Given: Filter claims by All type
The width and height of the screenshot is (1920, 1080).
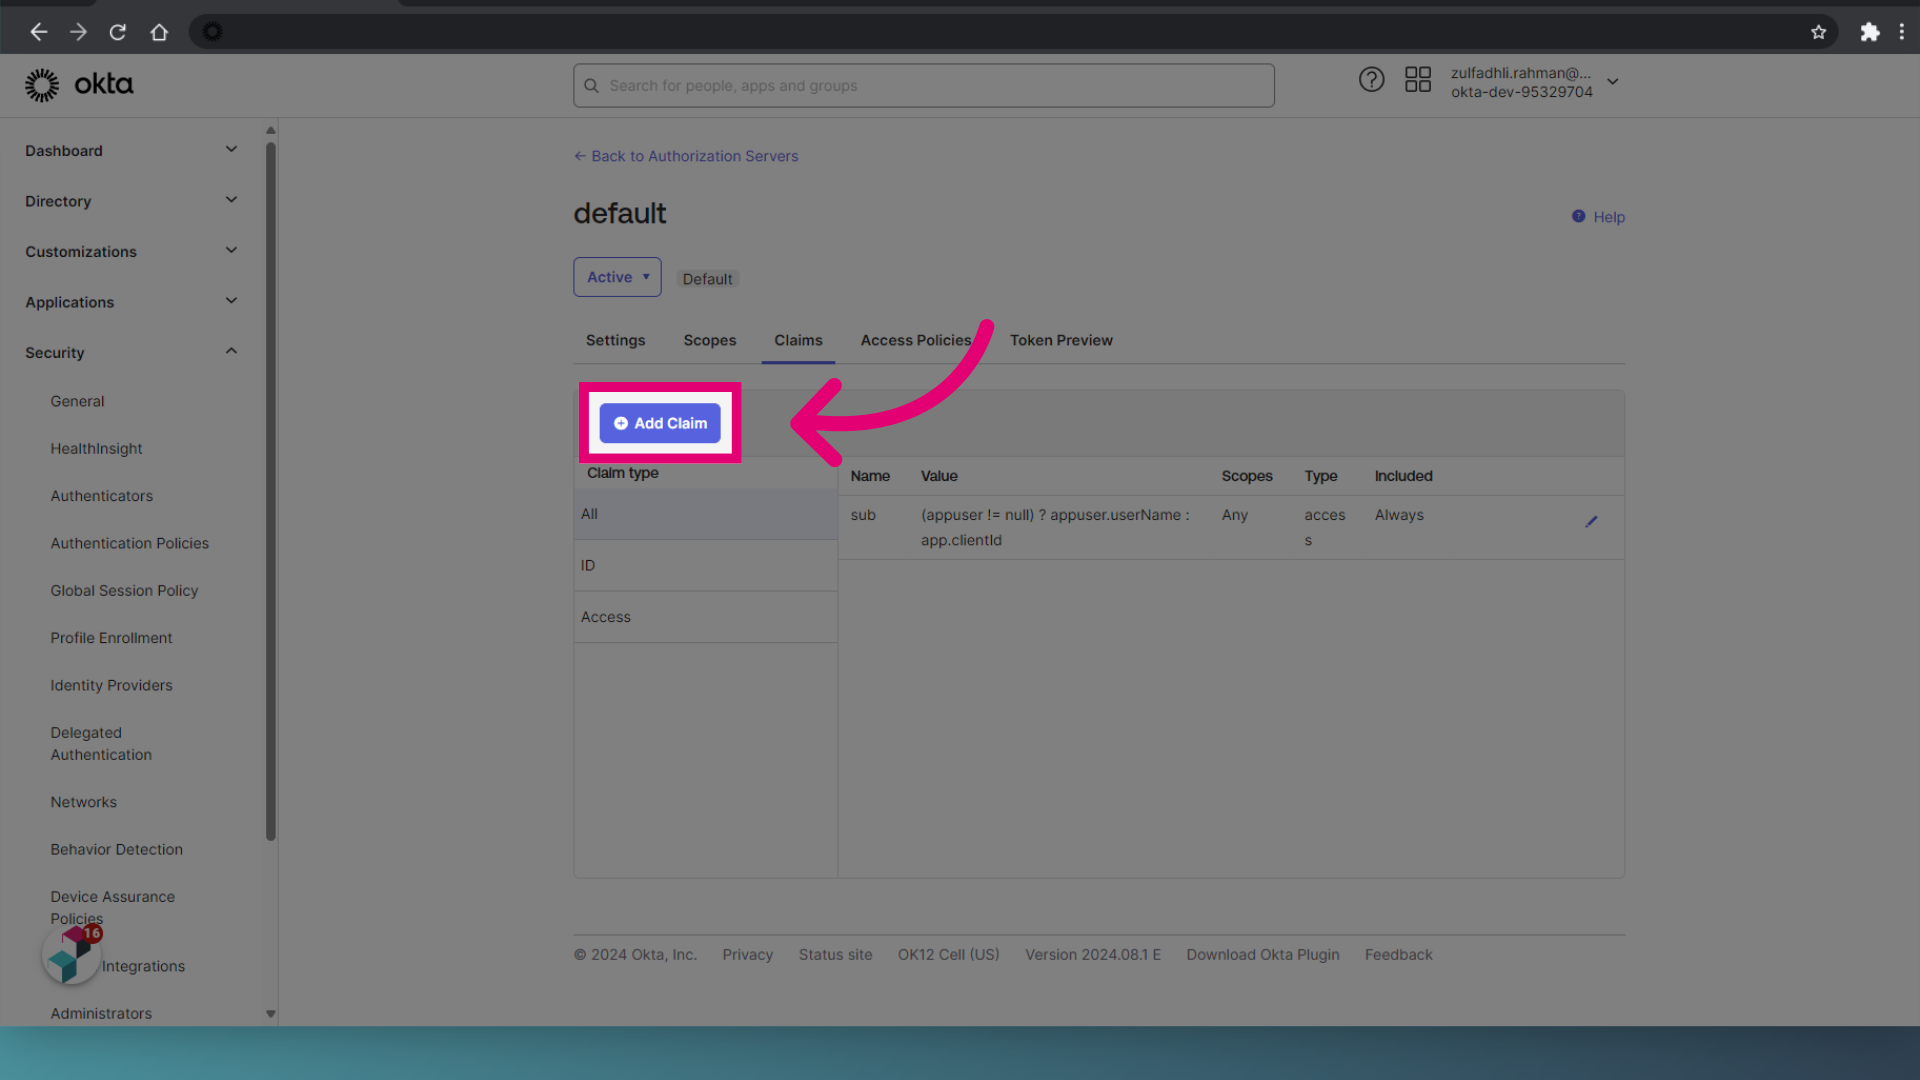Looking at the screenshot, I should point(706,514).
